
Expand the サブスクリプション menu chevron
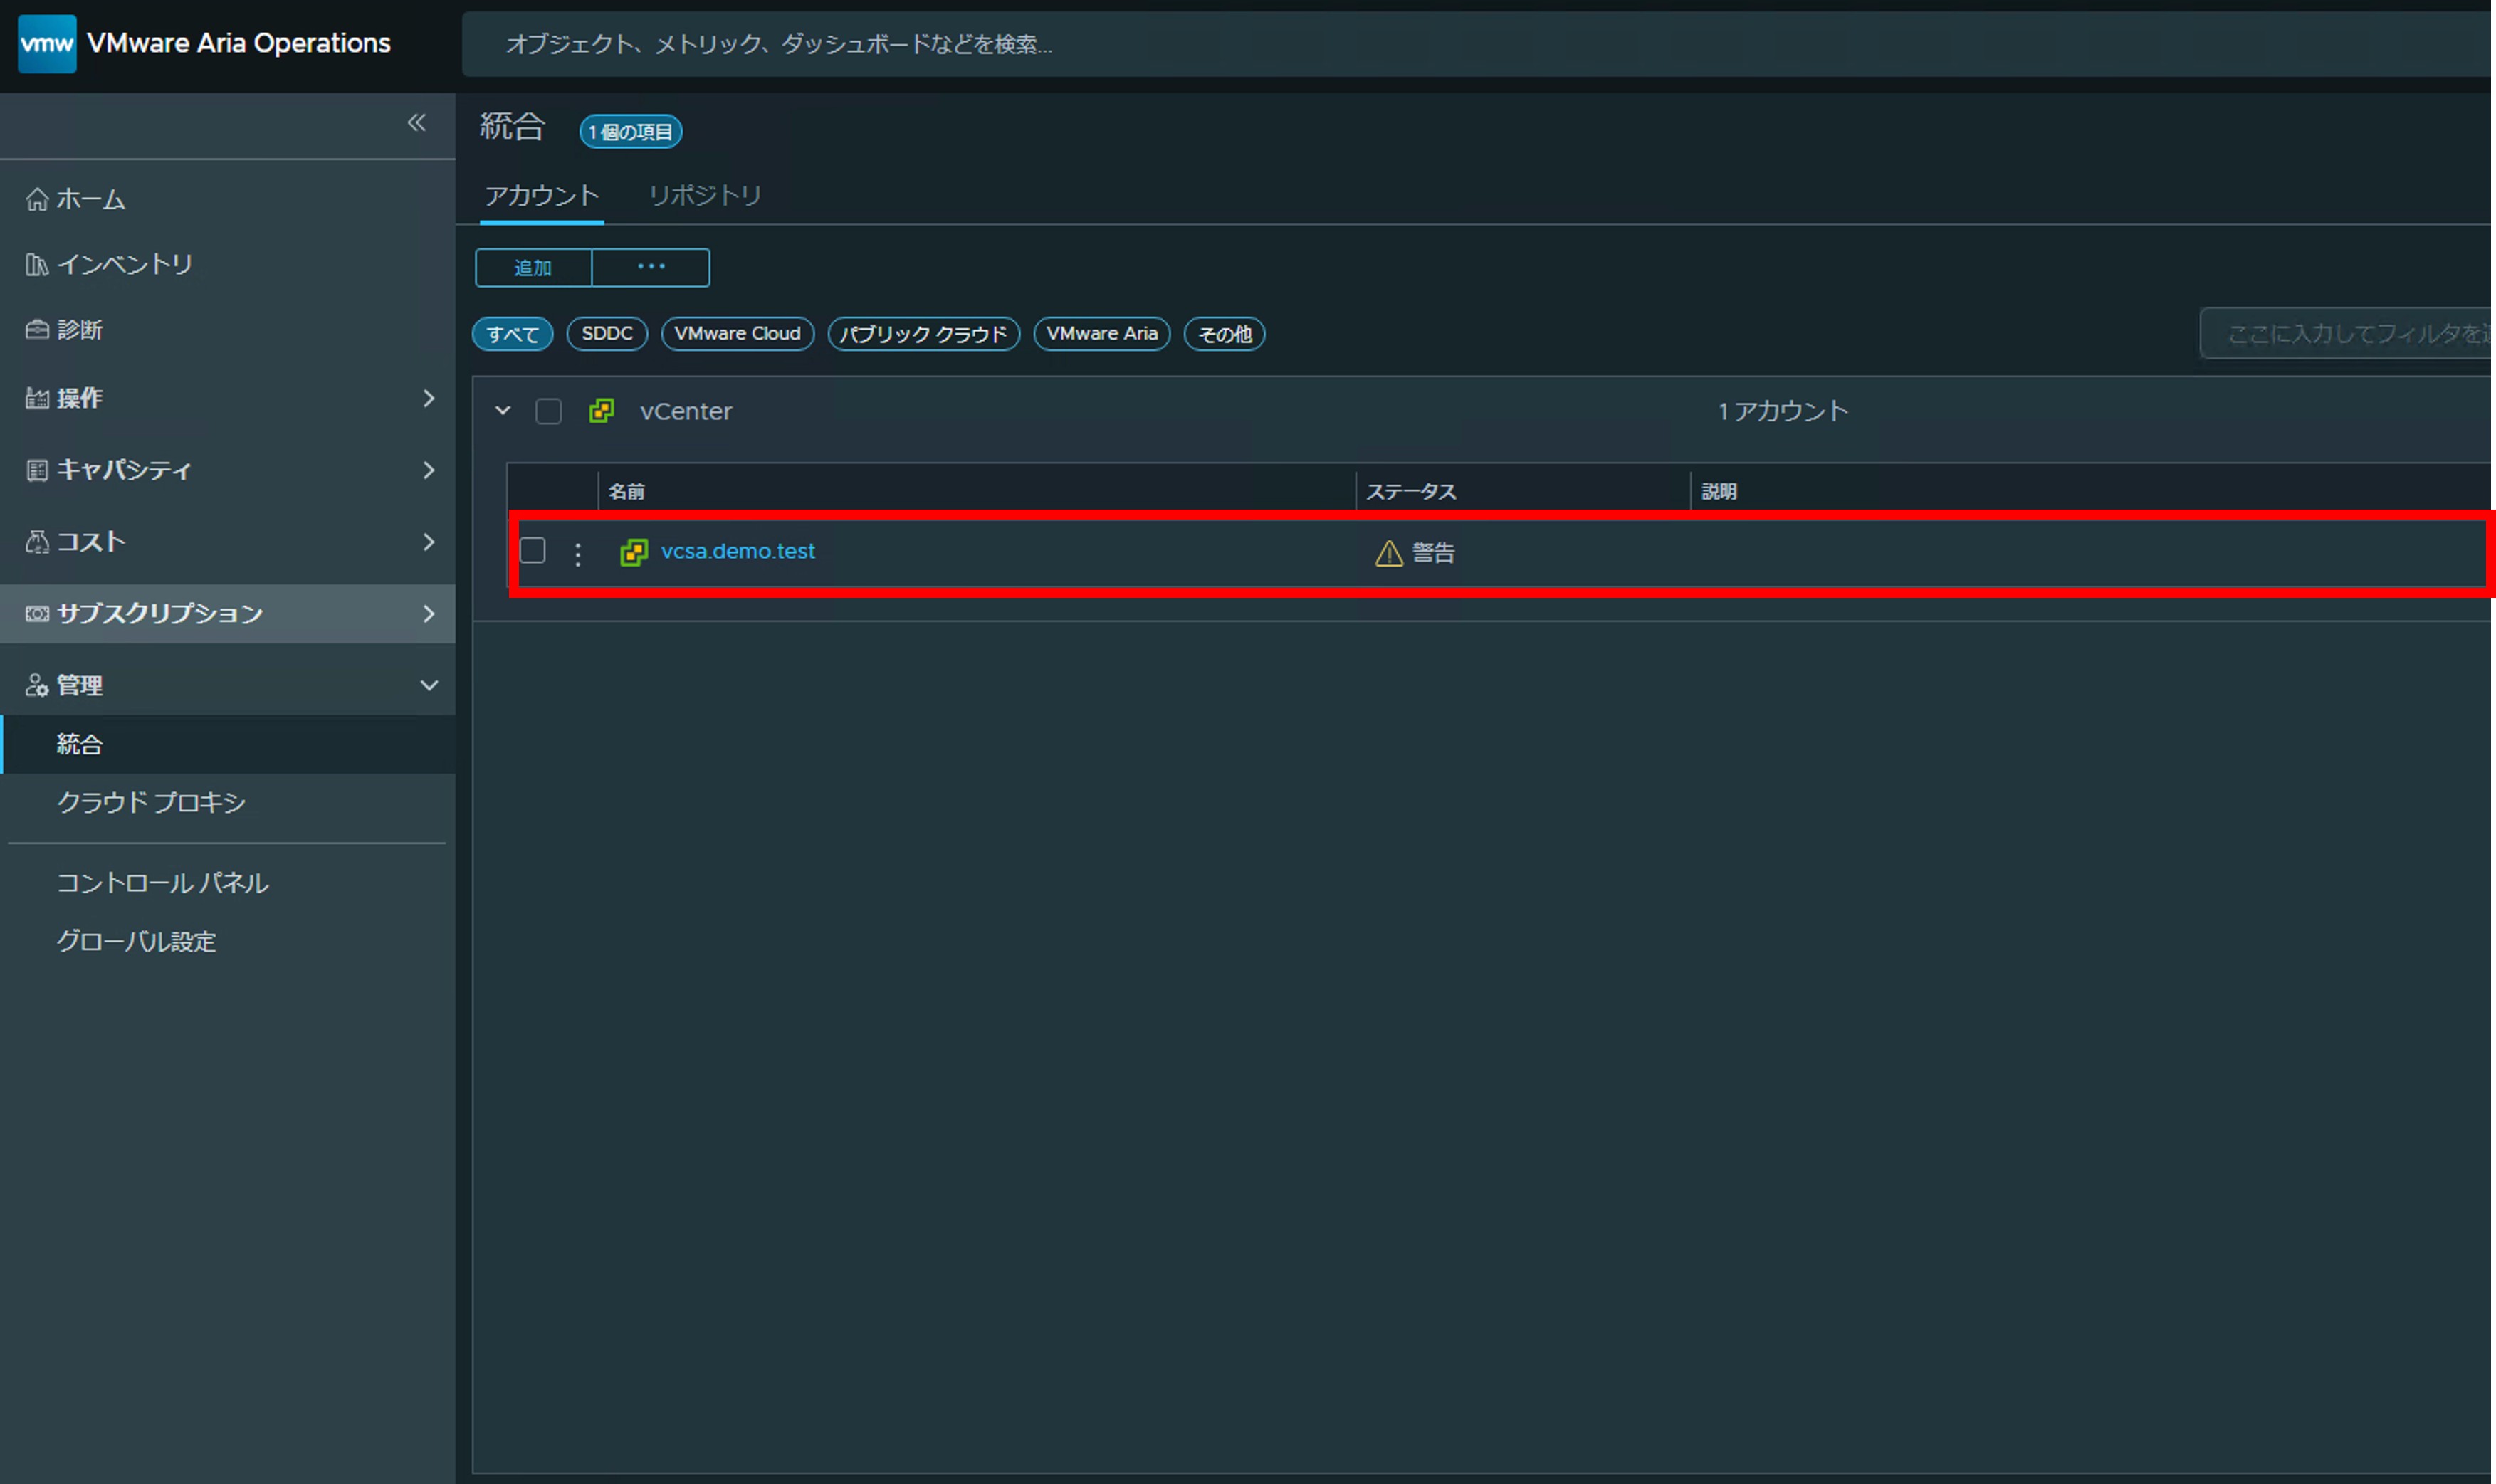tap(429, 614)
